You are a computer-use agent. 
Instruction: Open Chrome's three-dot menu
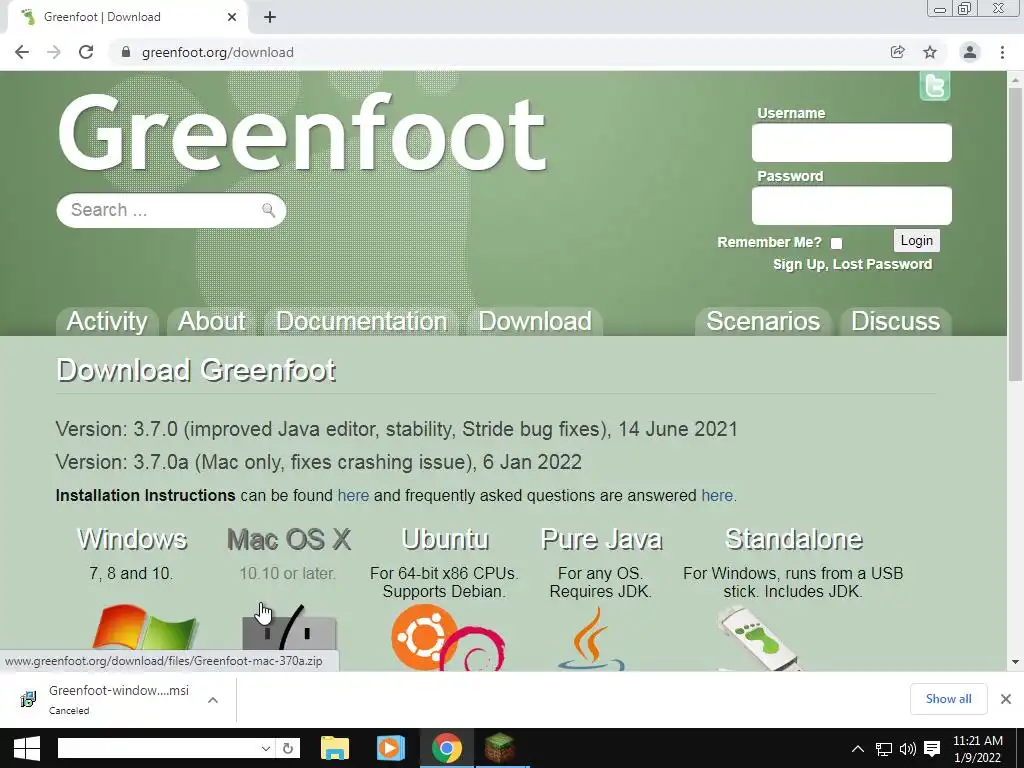click(1002, 52)
